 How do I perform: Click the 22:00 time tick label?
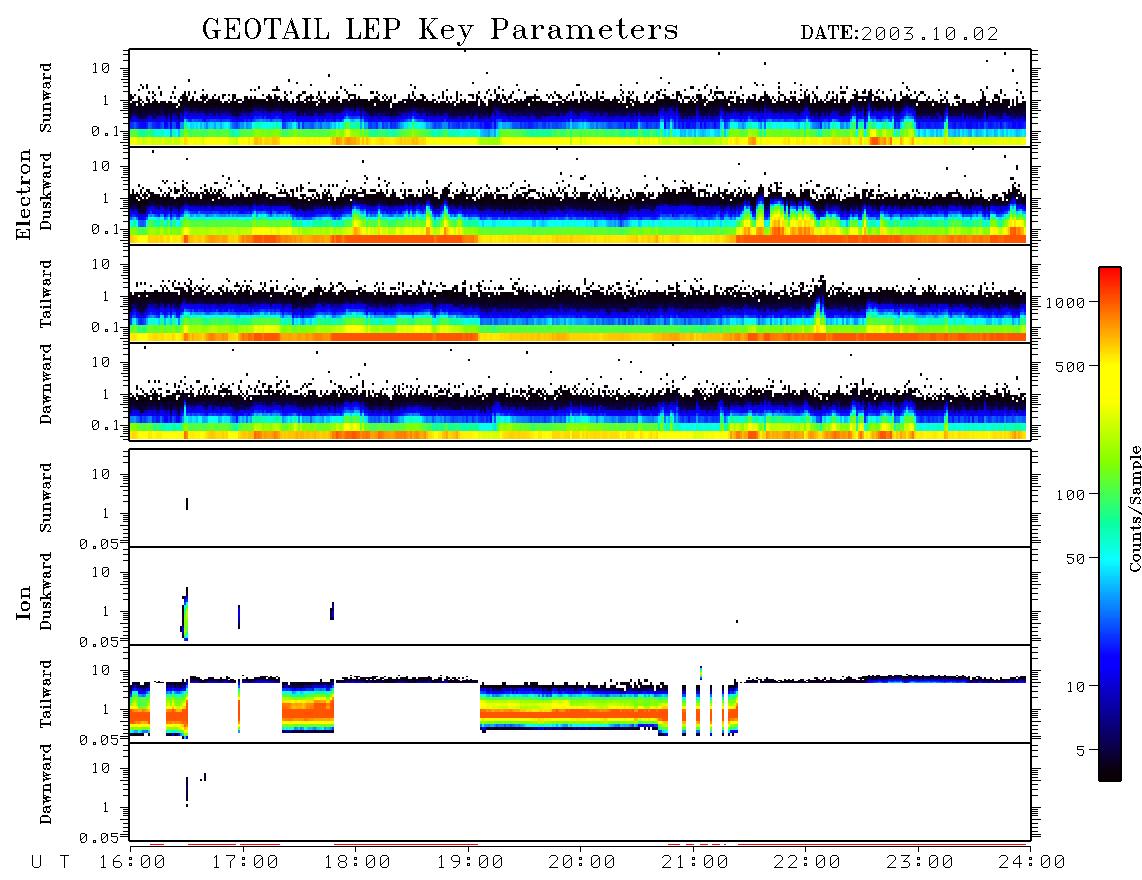click(x=807, y=863)
